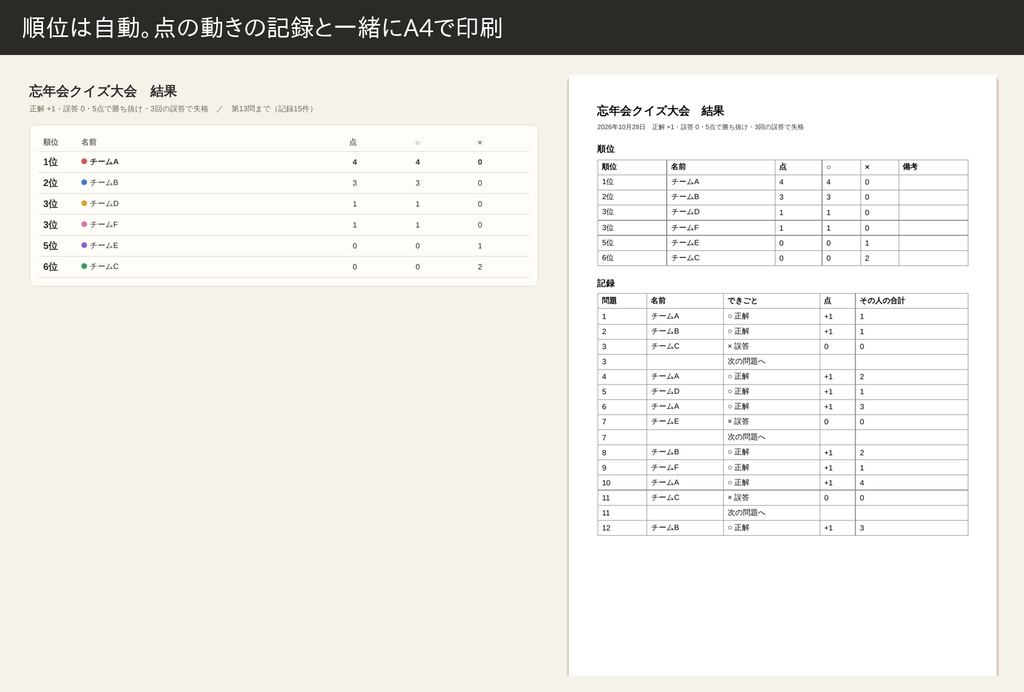1024x692 pixels.
Task: Click the × count '2' on left チームC row
Action: [480, 266]
